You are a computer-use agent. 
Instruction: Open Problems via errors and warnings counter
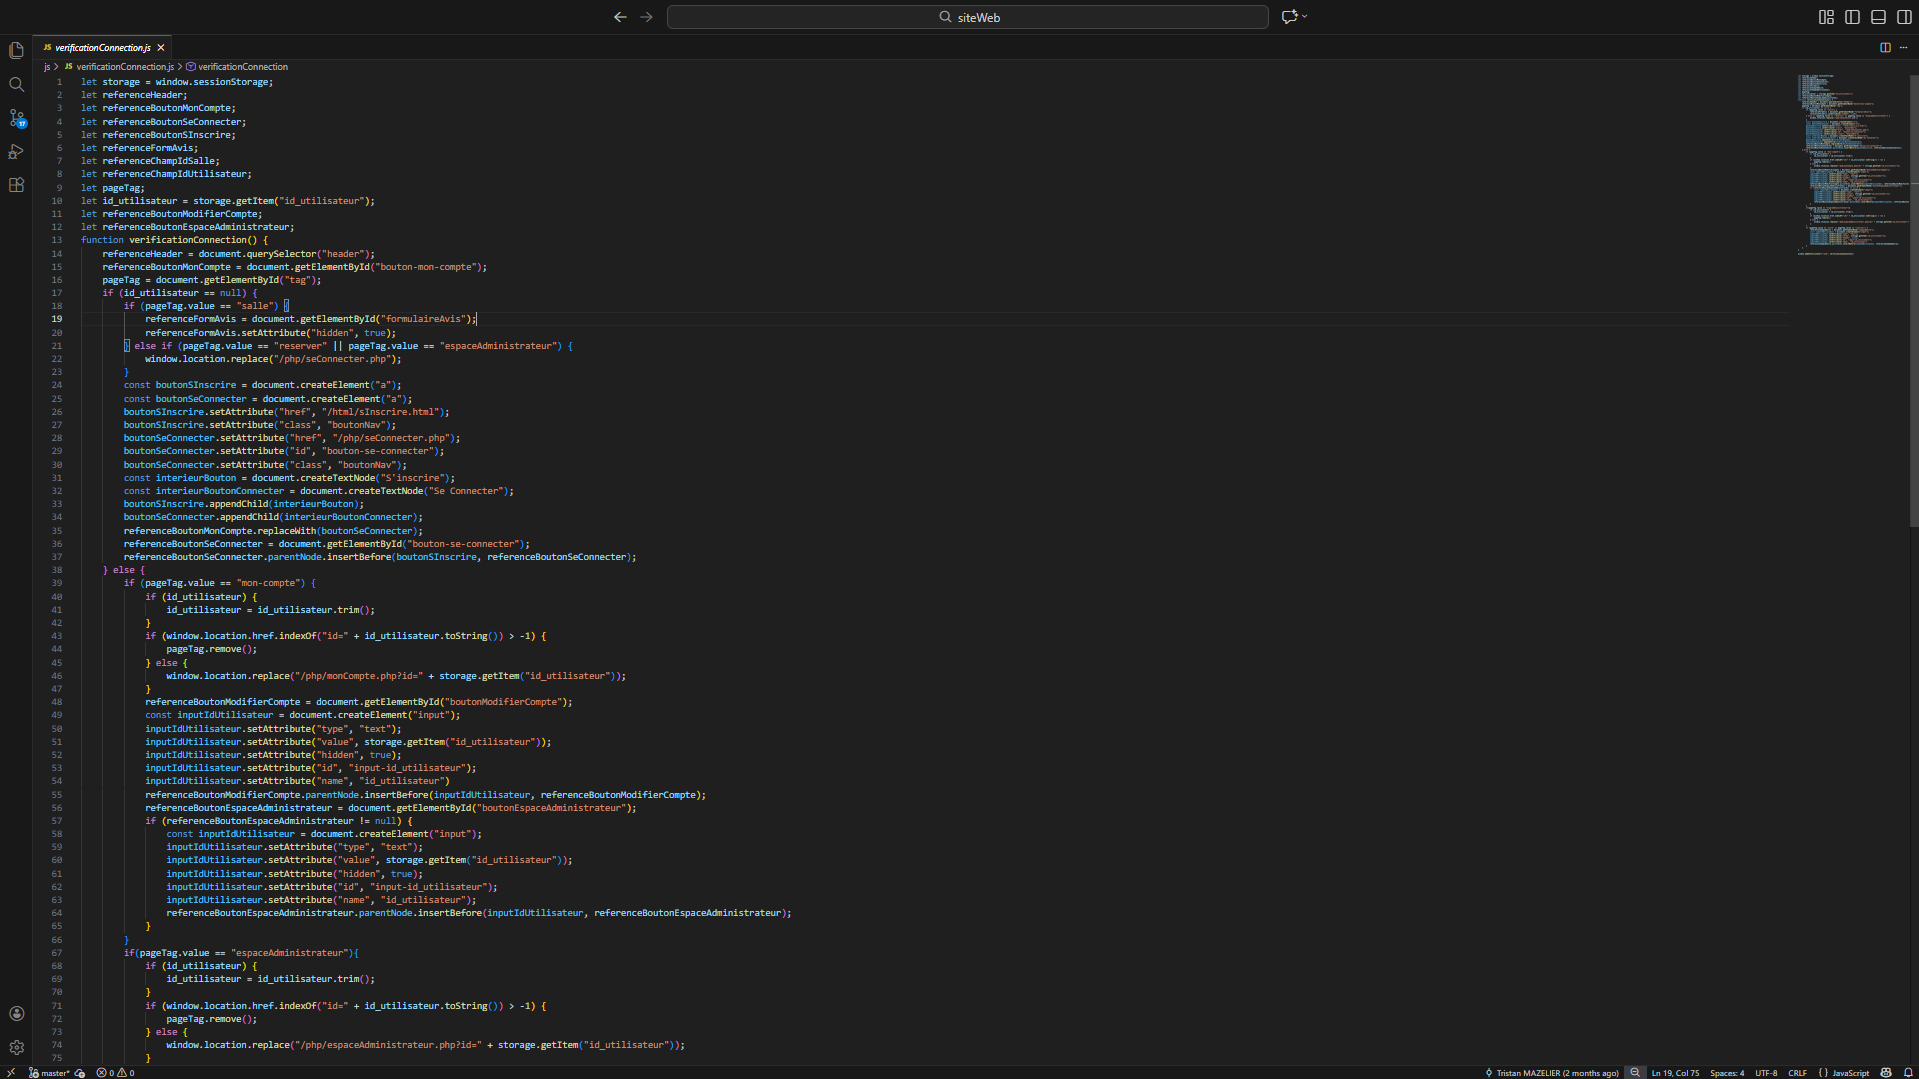coord(115,1073)
